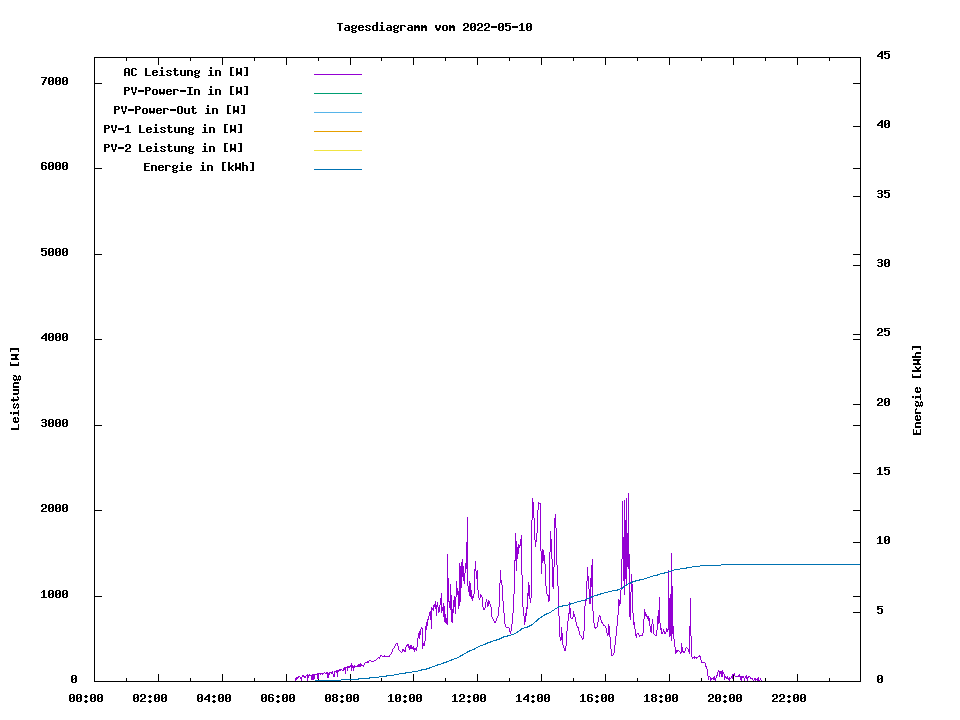This screenshot has height=720, width=960.
Task: Select the Energie in [kWh] legend label
Action: pyautogui.click(x=199, y=167)
